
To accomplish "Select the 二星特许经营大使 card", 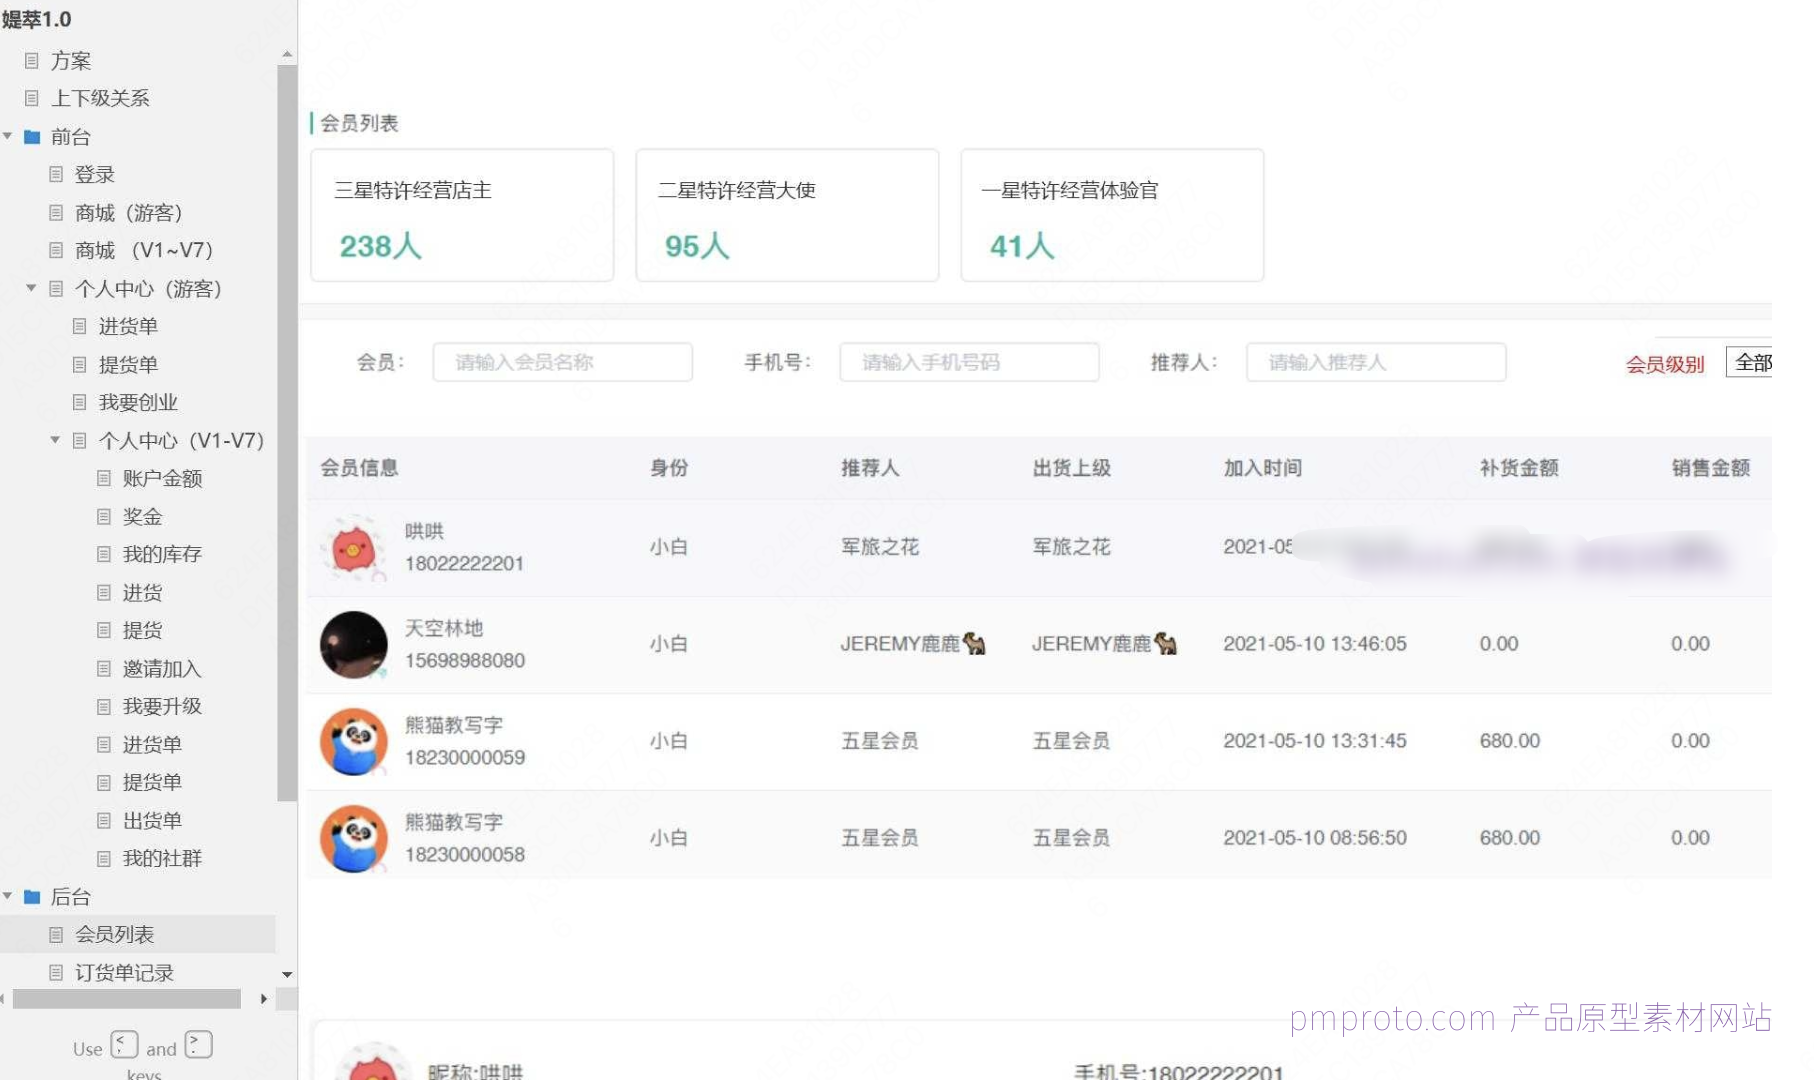I will click(787, 215).
